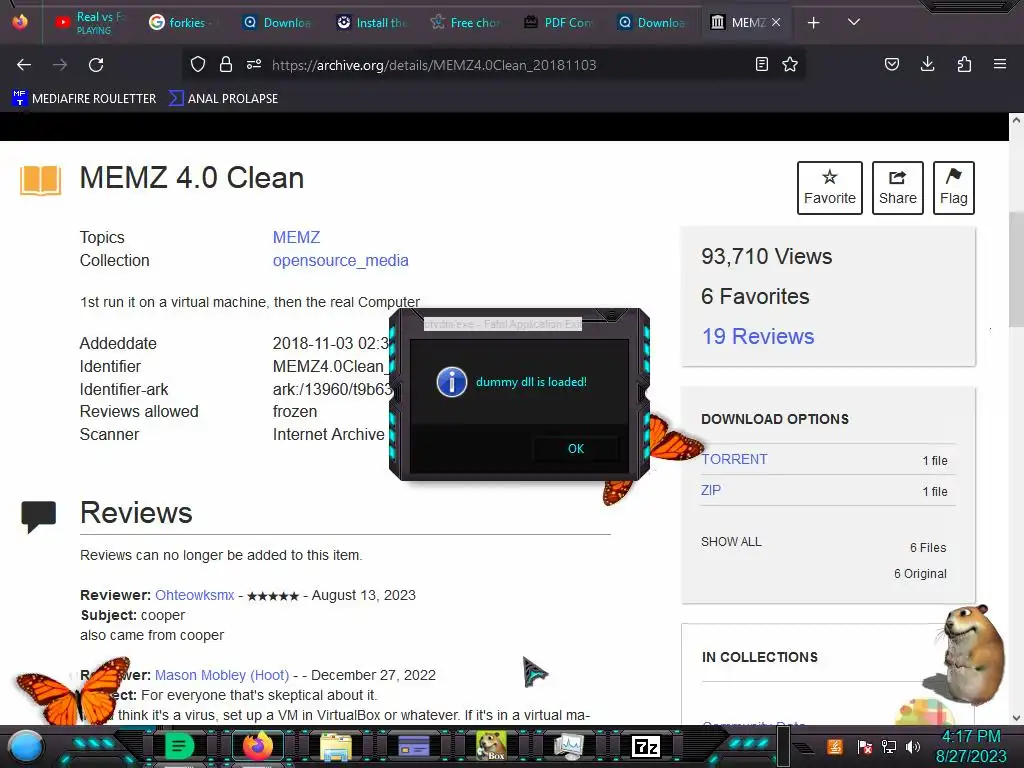Expand the list all tabs chevron
Screen dimensions: 1024x768
pos(854,22)
